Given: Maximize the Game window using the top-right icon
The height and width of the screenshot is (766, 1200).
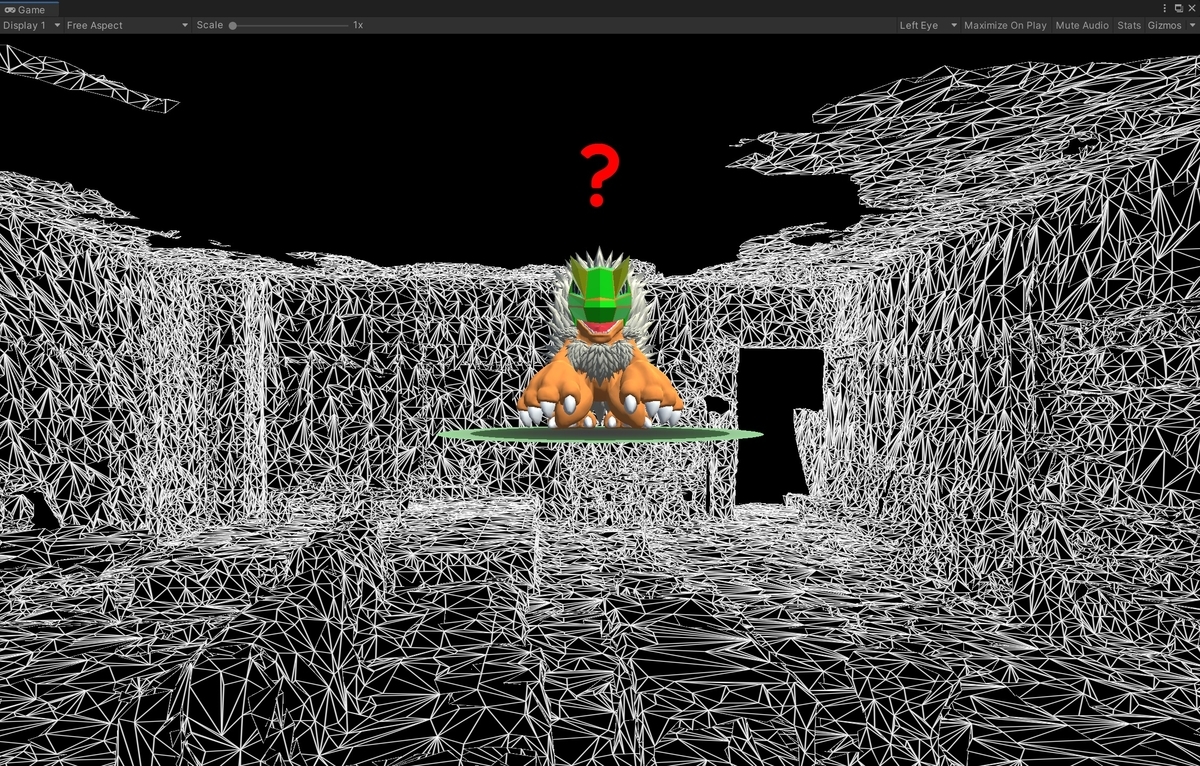Looking at the screenshot, I should coord(1178,8).
